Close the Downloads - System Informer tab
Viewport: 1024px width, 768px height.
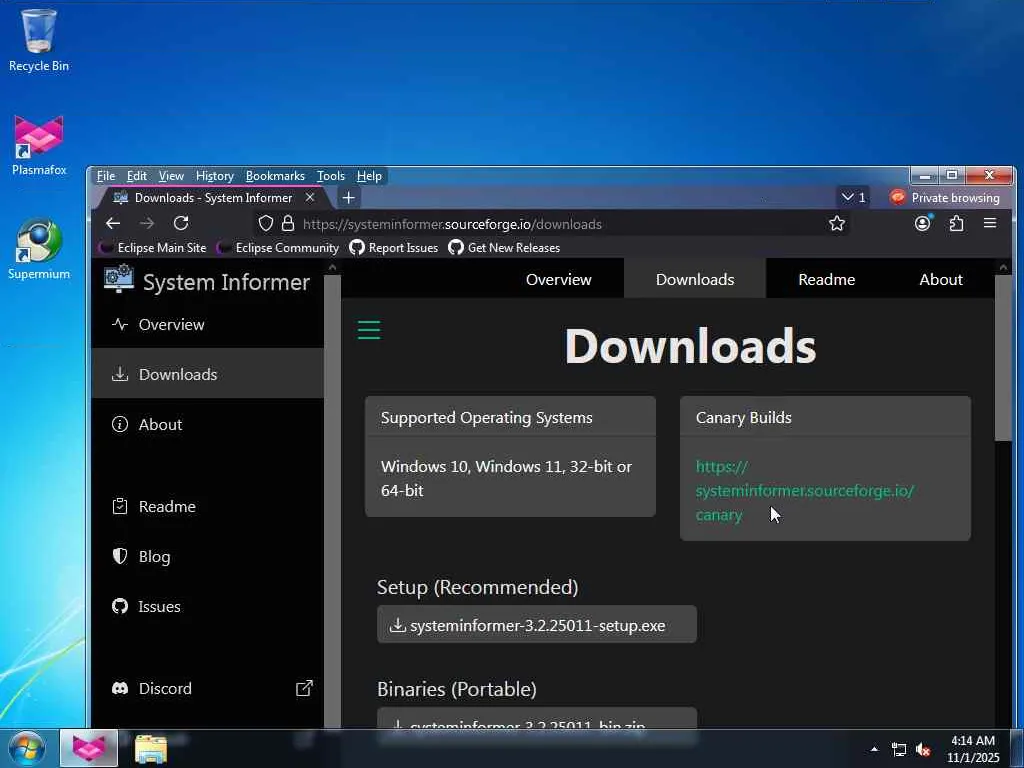coord(310,197)
